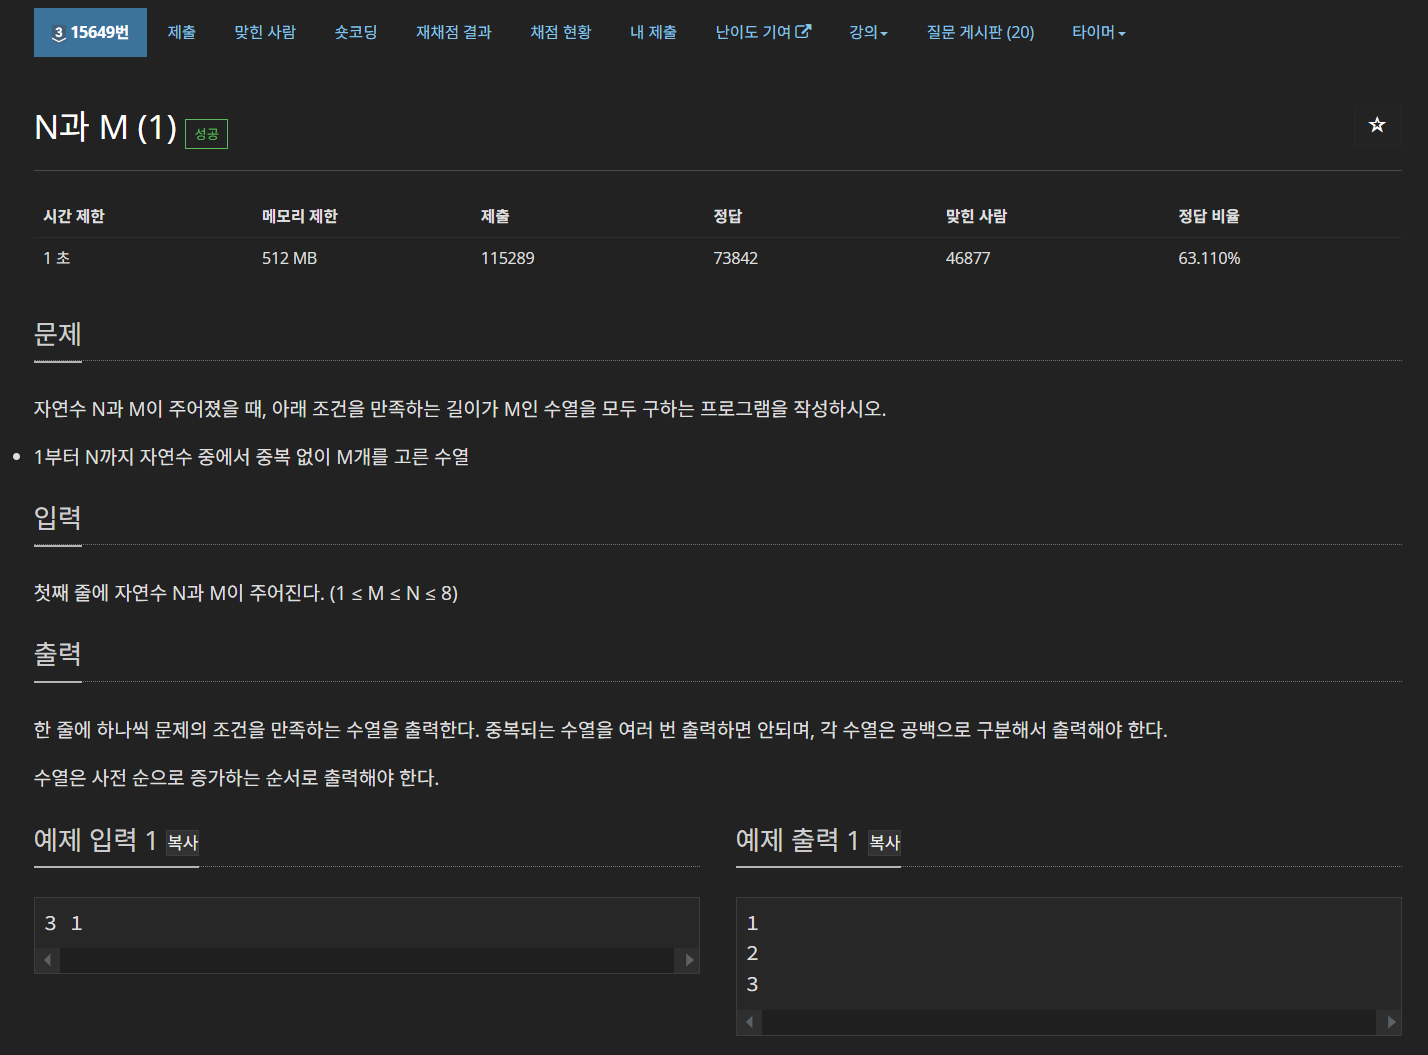
Task: Click the left scroll arrow under 예제 출력 1
Action: click(749, 1022)
